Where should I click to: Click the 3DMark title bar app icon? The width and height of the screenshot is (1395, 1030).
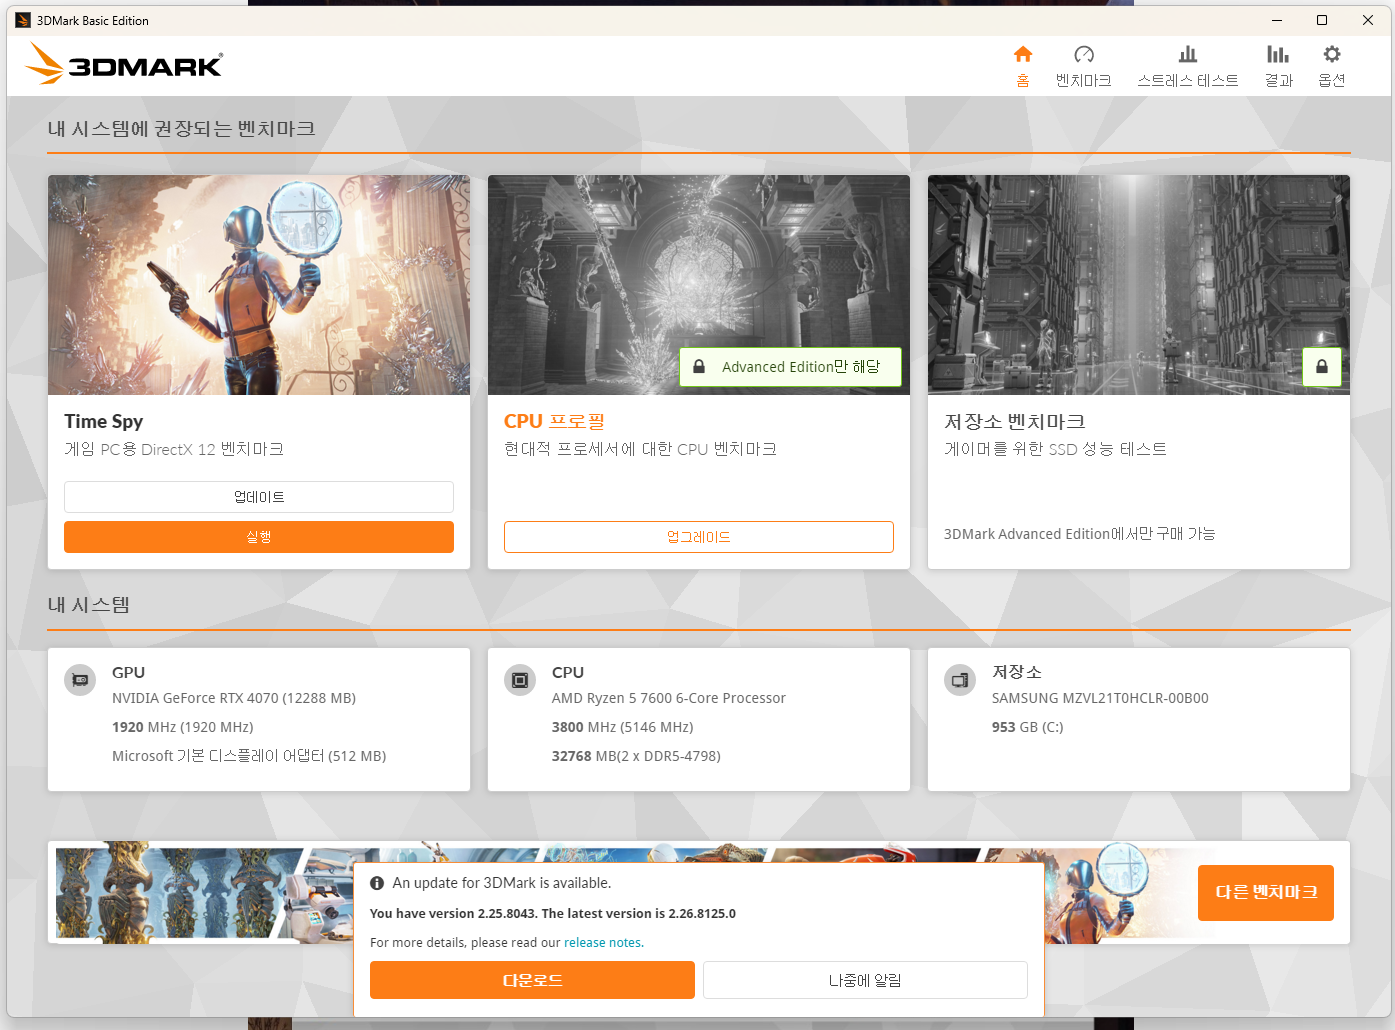click(x=23, y=20)
